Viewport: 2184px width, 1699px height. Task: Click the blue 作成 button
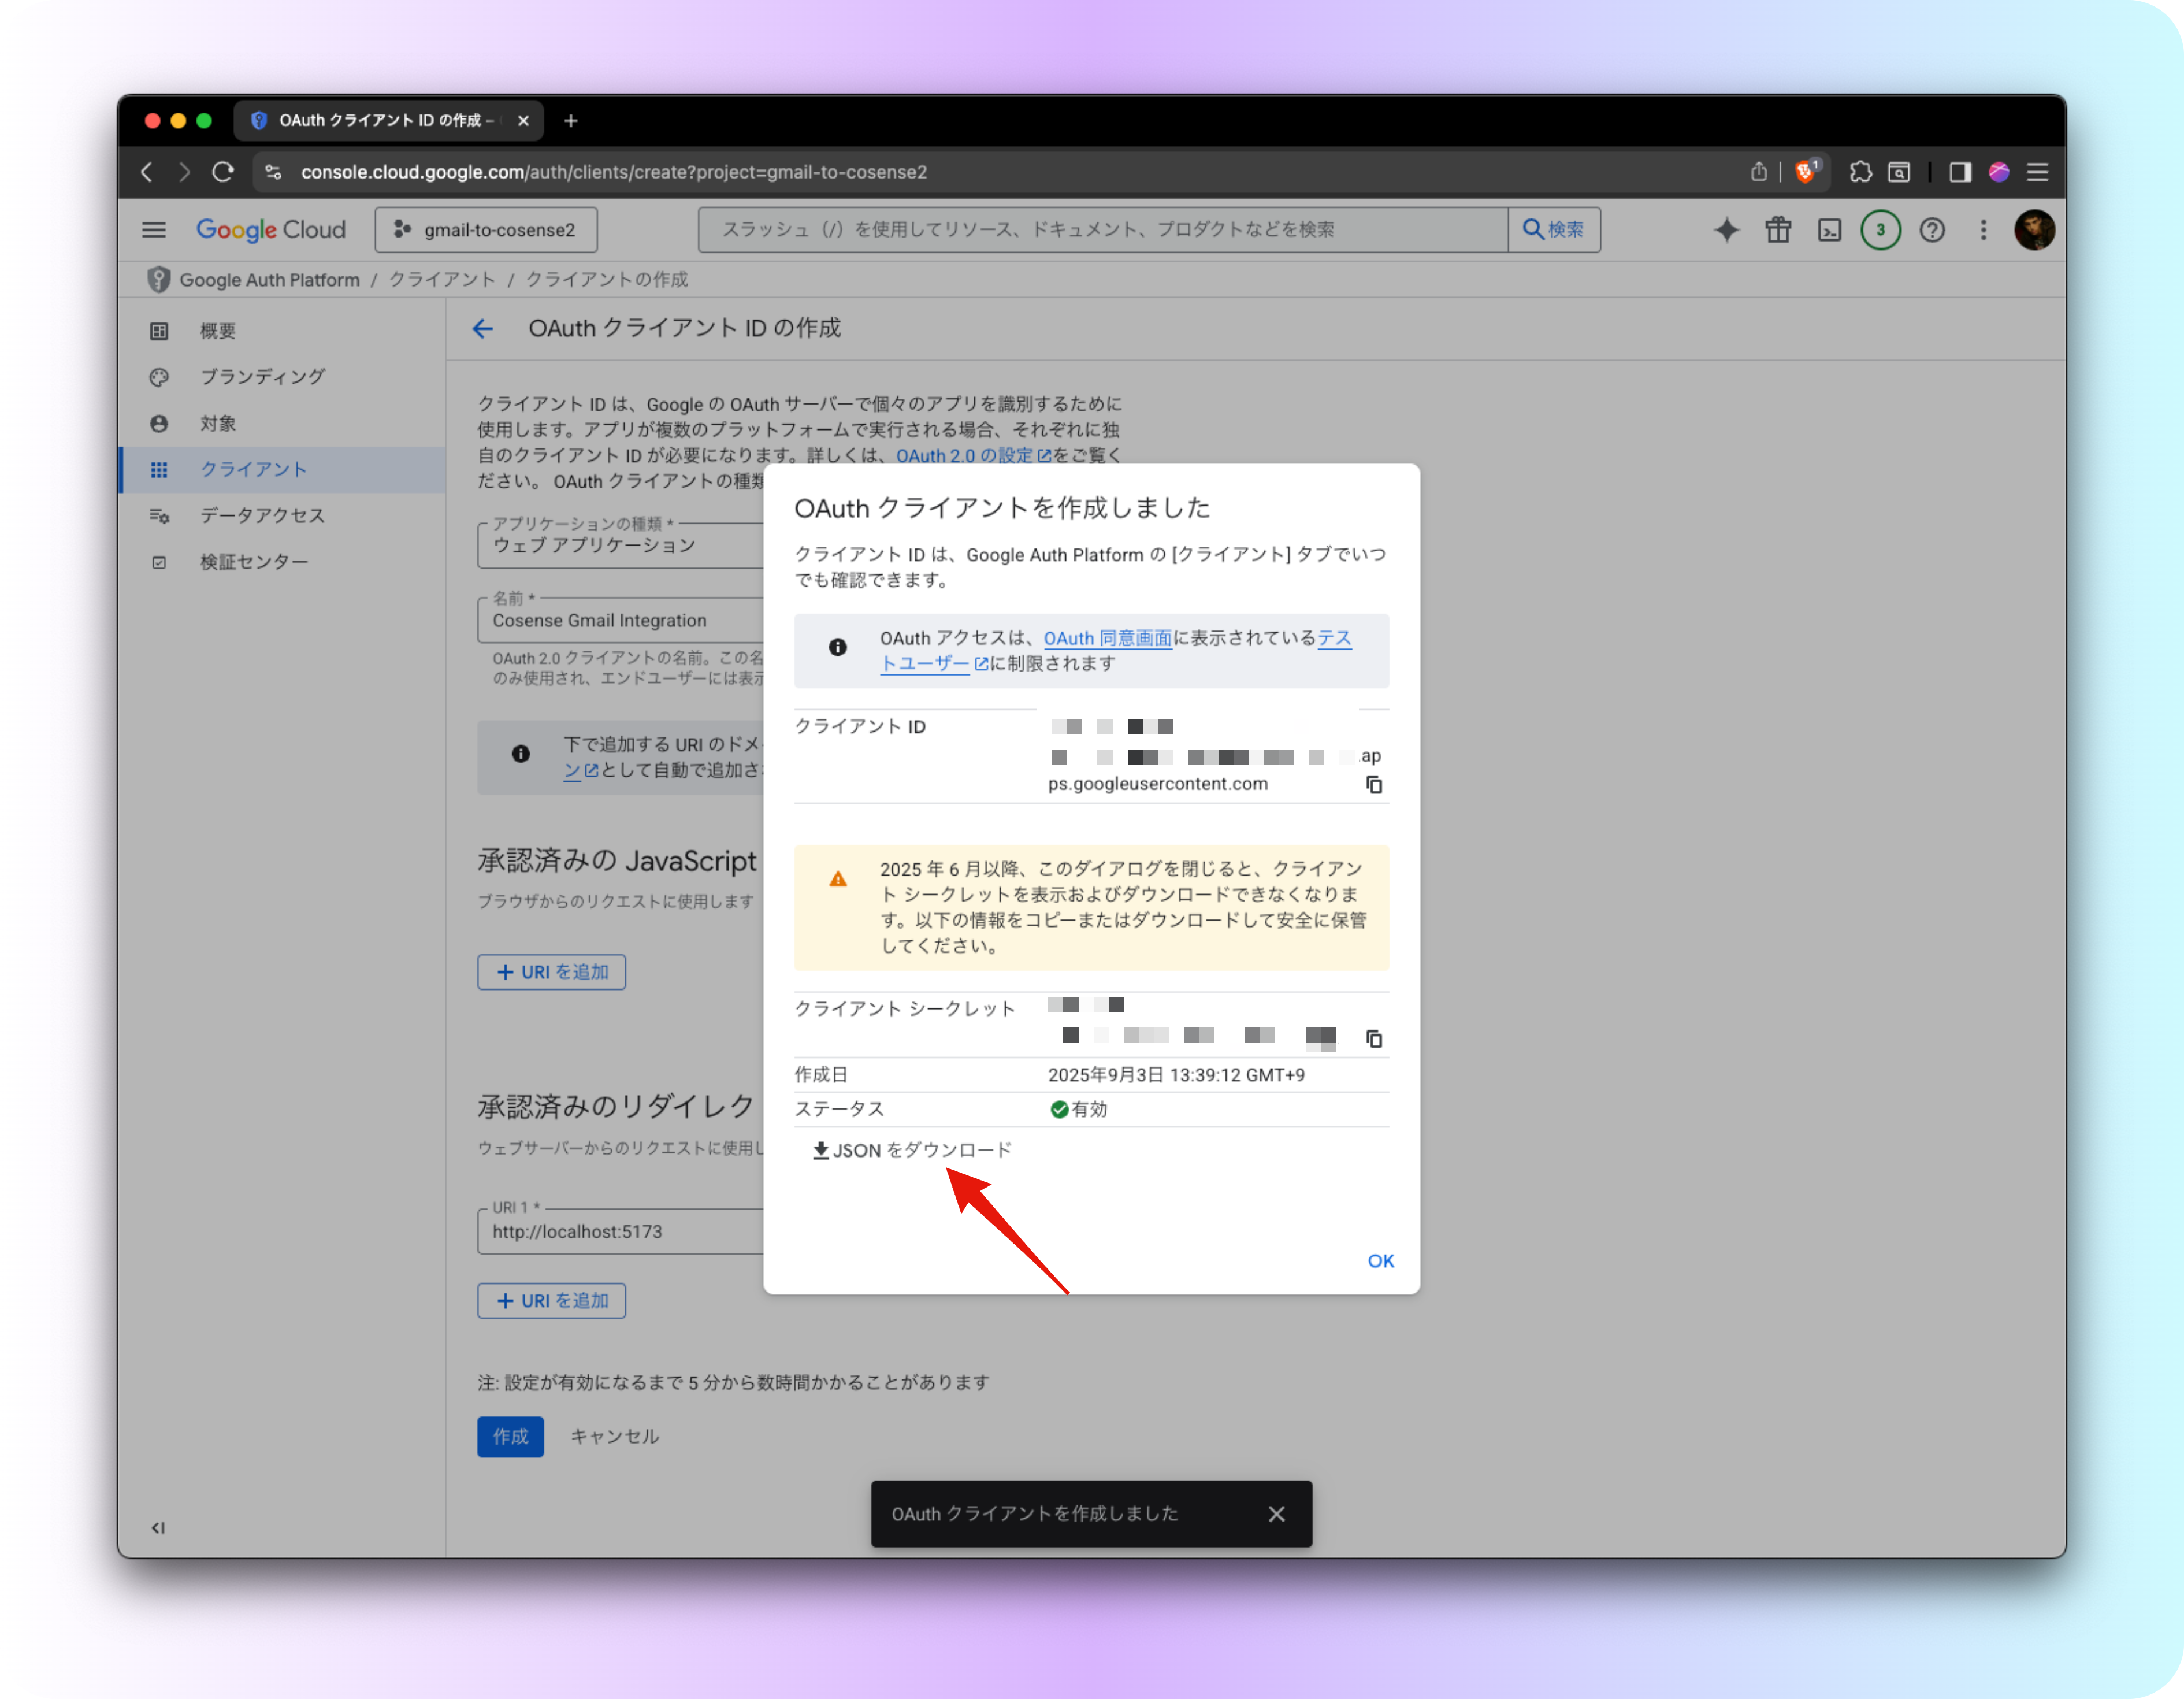coord(510,1437)
